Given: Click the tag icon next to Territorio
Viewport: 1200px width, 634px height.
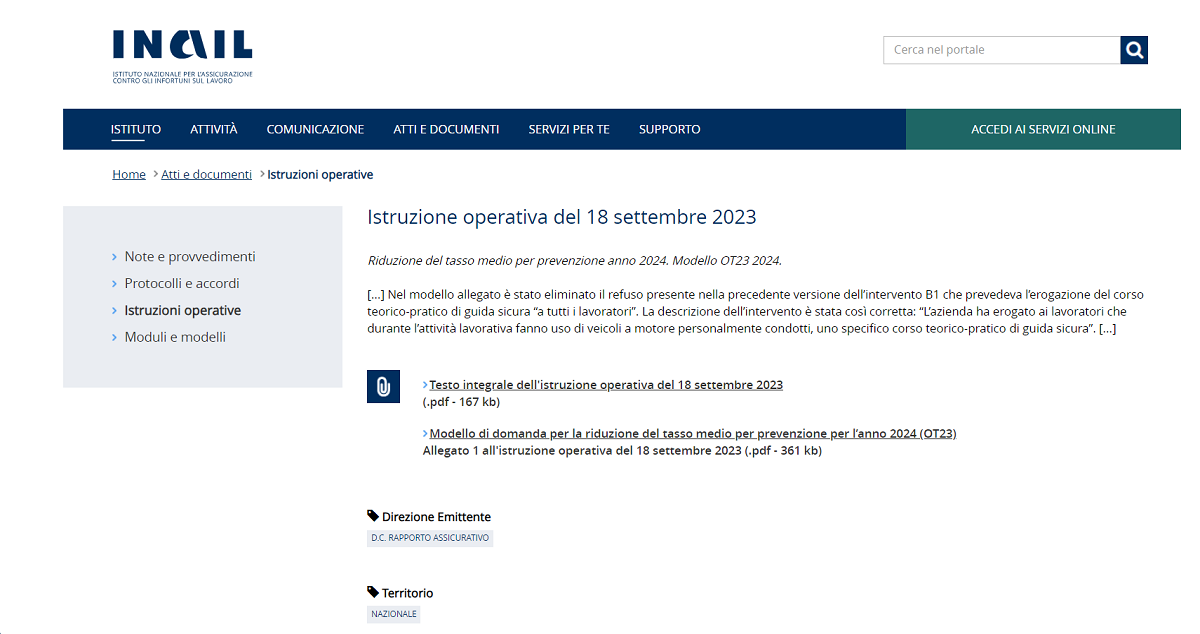Looking at the screenshot, I should click(x=373, y=592).
